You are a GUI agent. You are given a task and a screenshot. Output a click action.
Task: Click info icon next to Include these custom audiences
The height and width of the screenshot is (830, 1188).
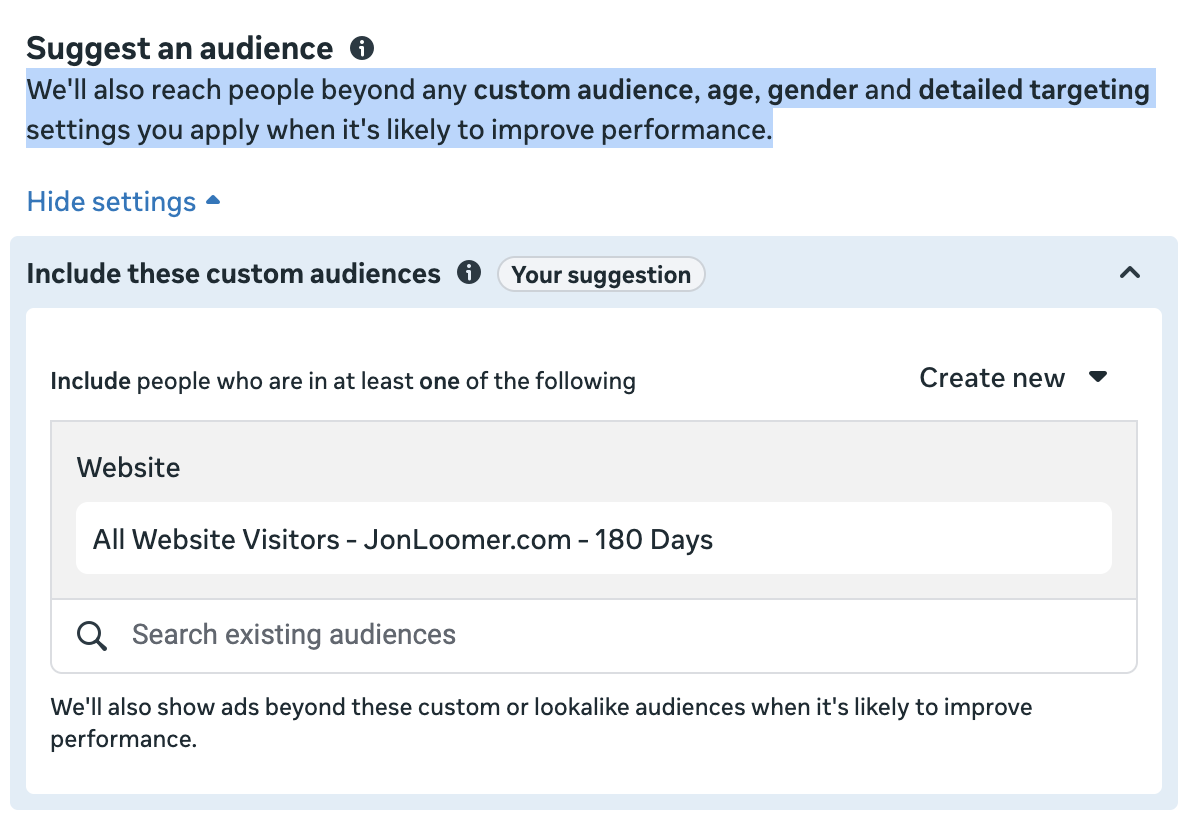coord(468,273)
